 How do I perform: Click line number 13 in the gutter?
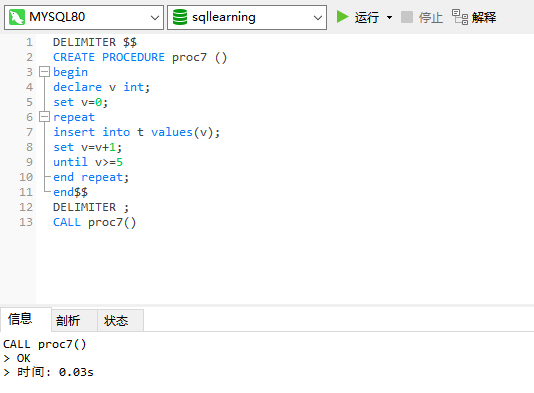pyautogui.click(x=26, y=222)
